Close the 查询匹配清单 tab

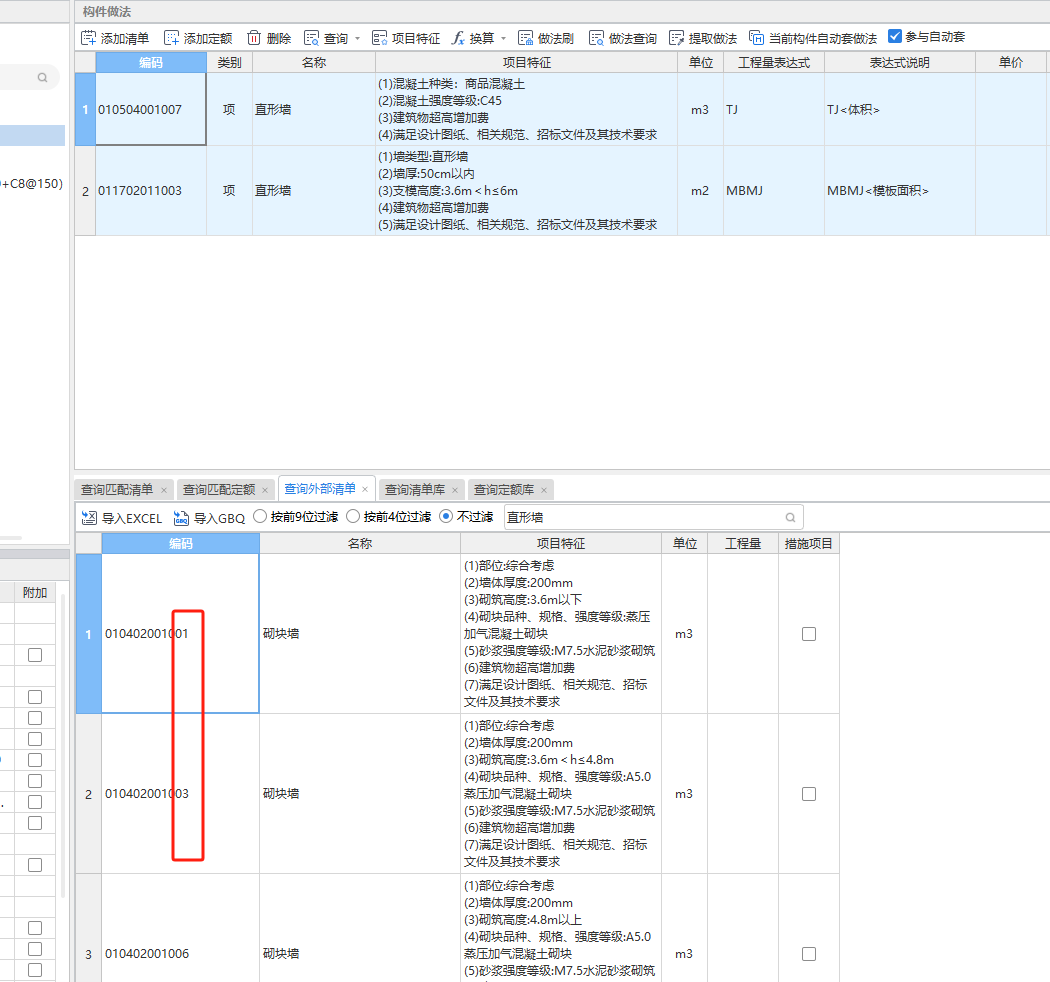coord(164,490)
